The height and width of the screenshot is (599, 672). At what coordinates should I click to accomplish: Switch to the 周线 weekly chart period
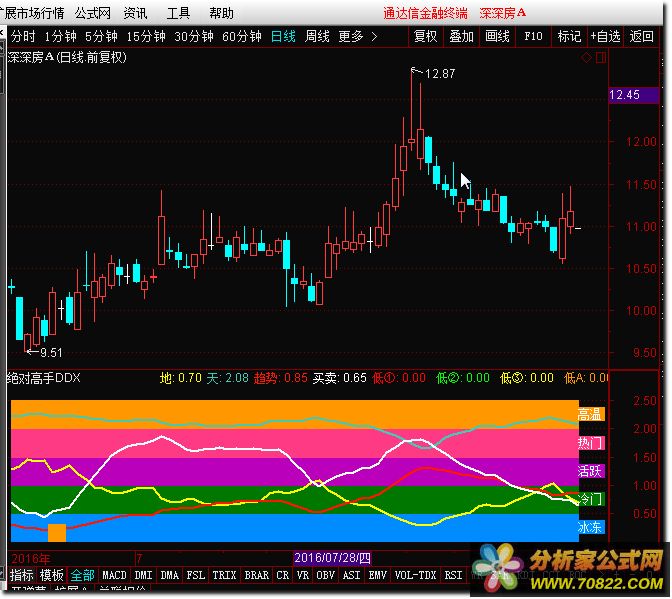coord(317,36)
